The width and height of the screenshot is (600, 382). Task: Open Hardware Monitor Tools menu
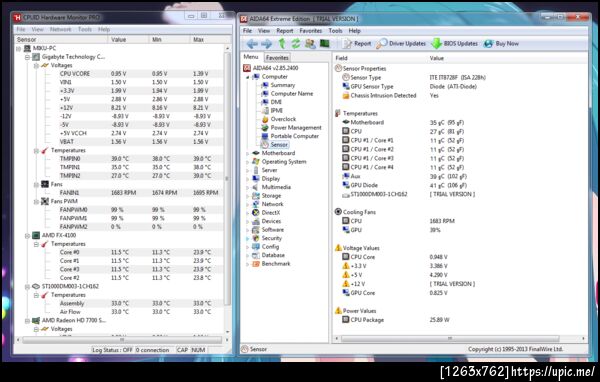click(85, 29)
